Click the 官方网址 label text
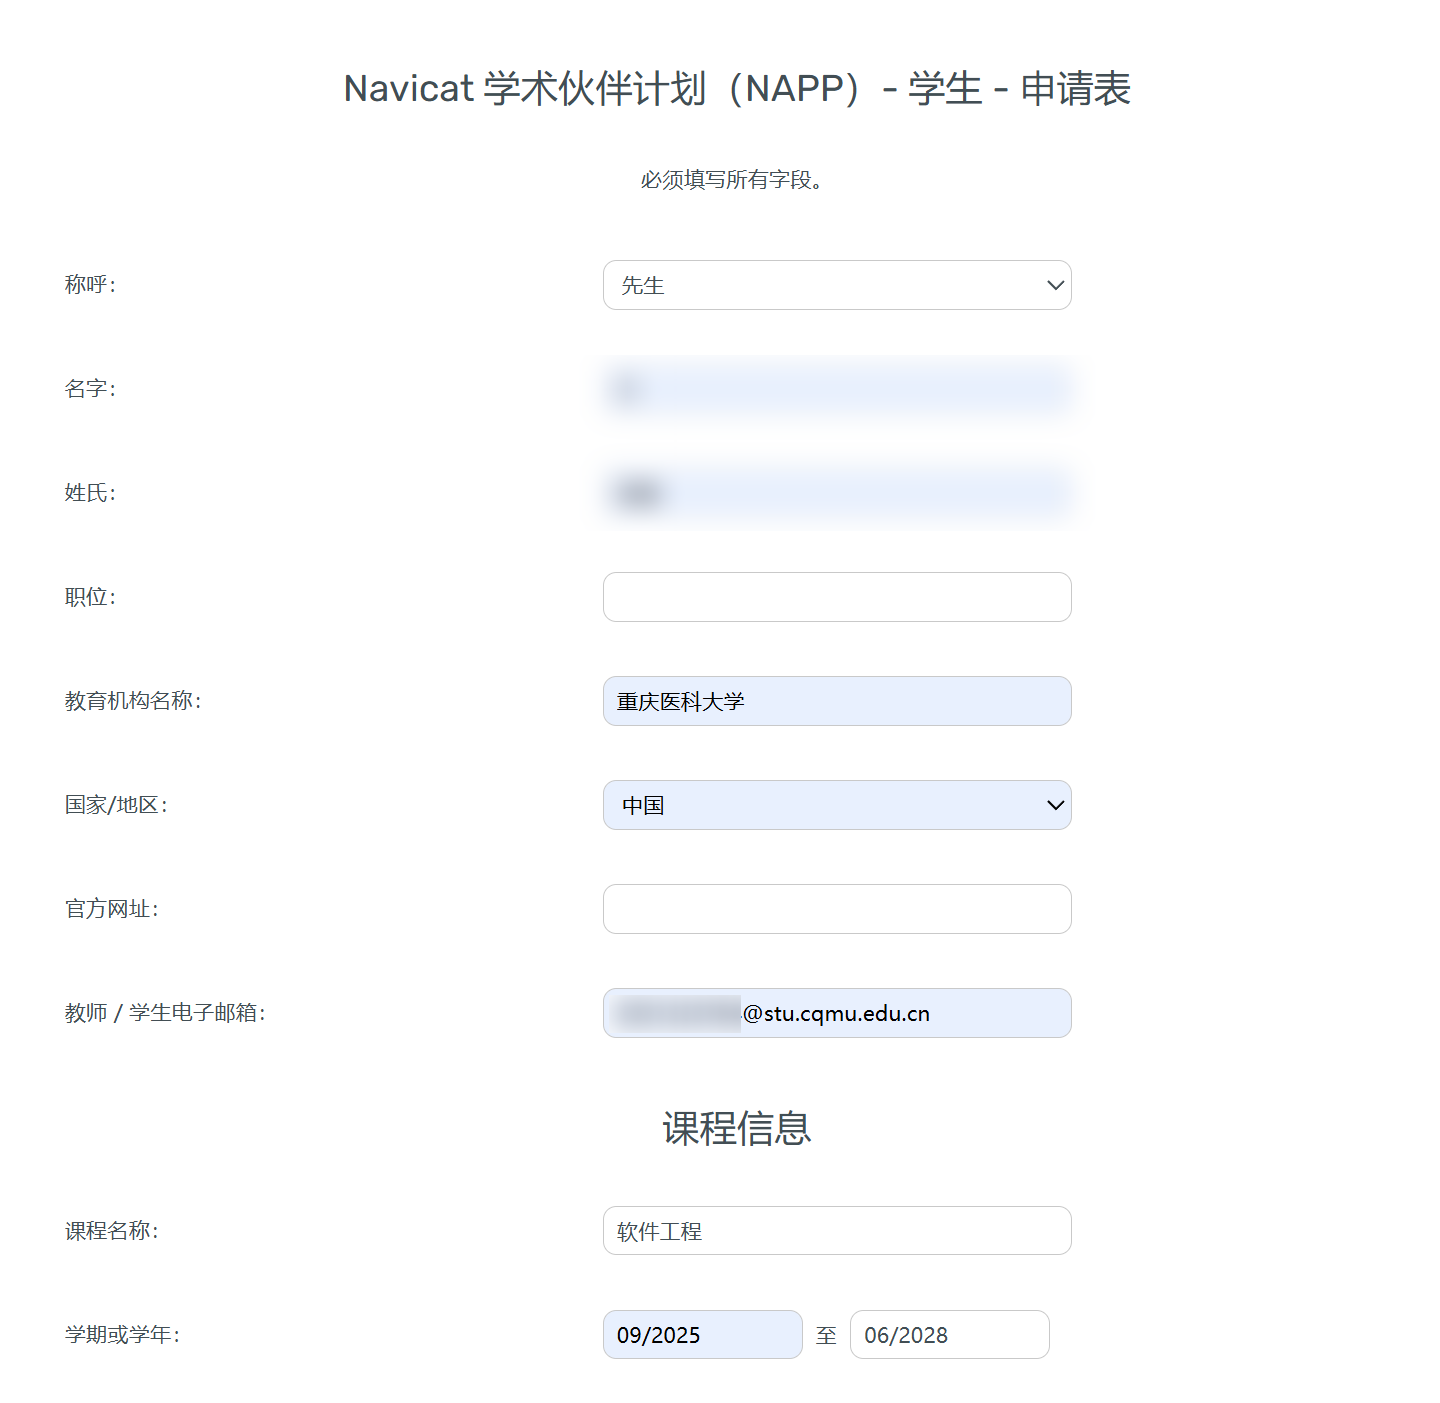Image resolution: width=1440 pixels, height=1403 pixels. pyautogui.click(x=111, y=909)
